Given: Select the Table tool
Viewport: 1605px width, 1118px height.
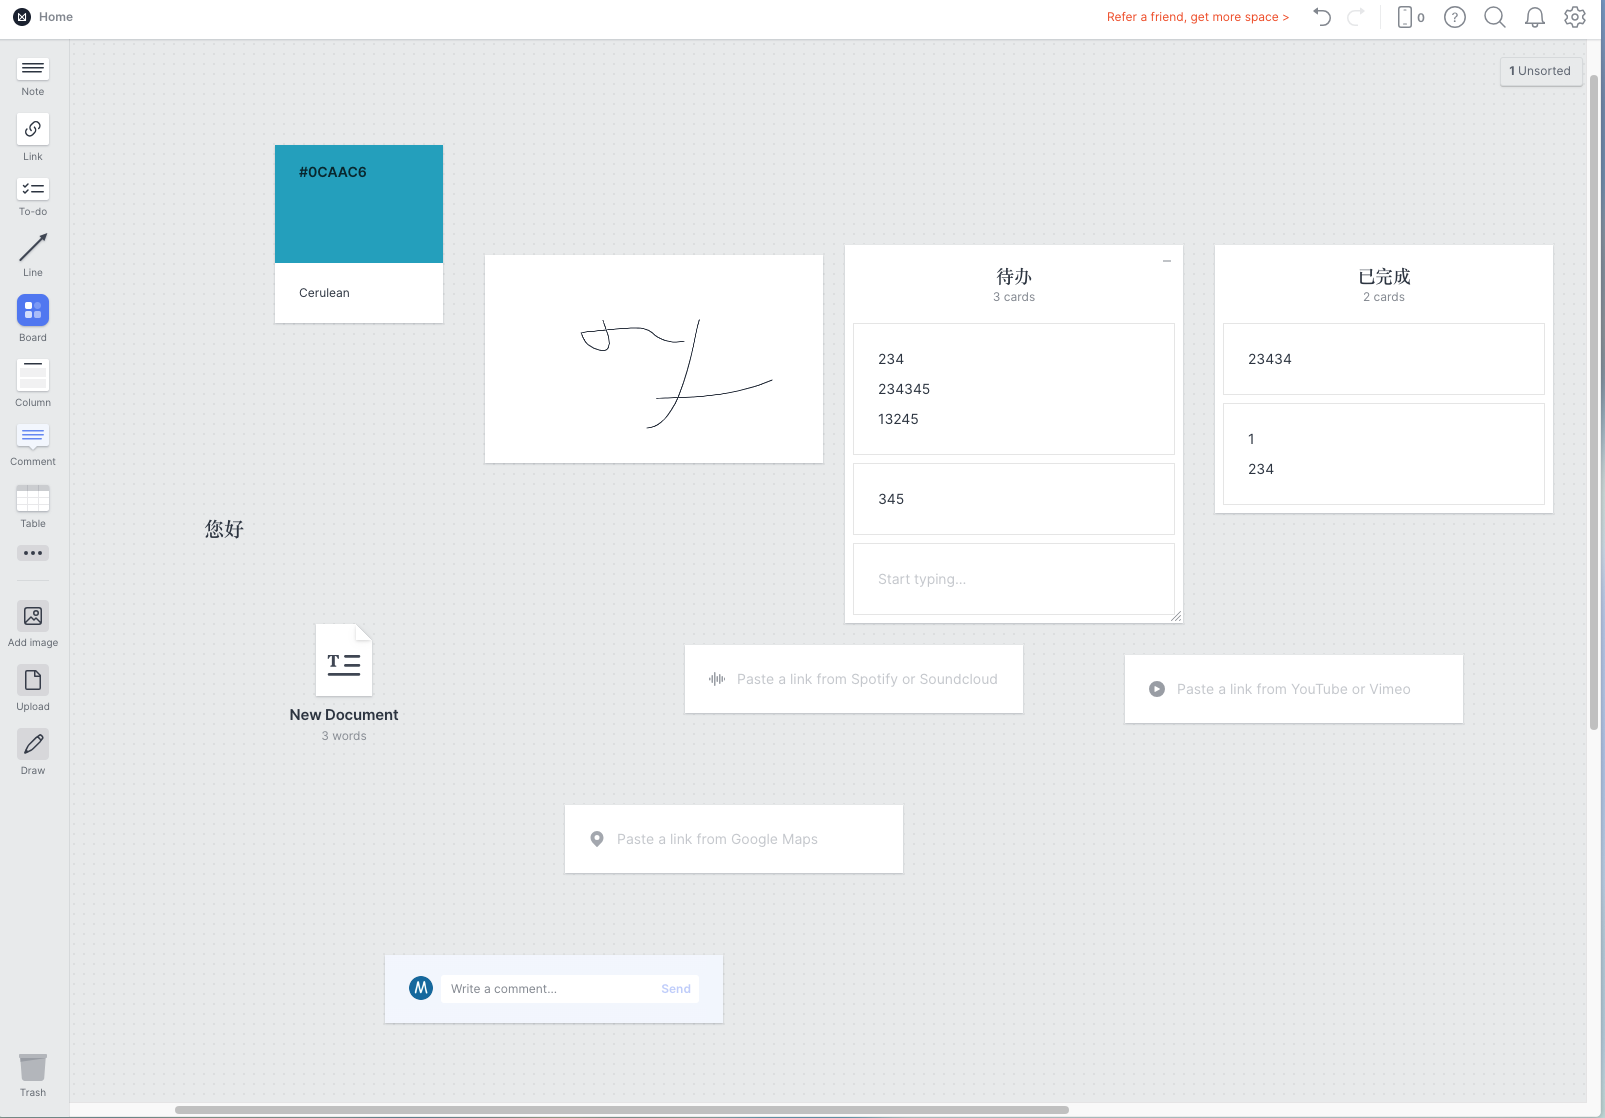Looking at the screenshot, I should [33, 499].
